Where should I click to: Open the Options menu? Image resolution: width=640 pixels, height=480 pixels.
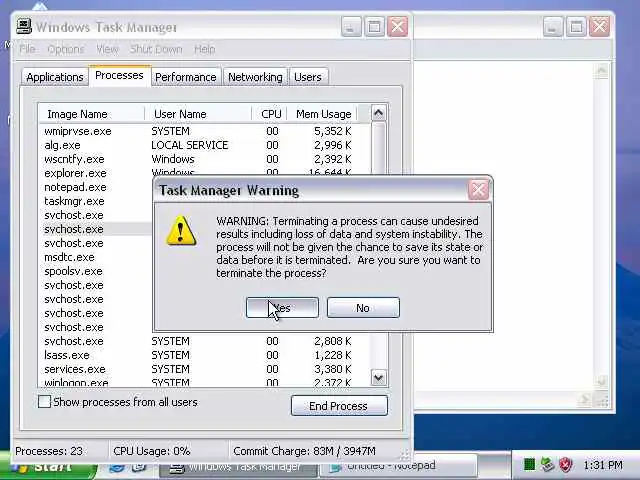(x=66, y=49)
